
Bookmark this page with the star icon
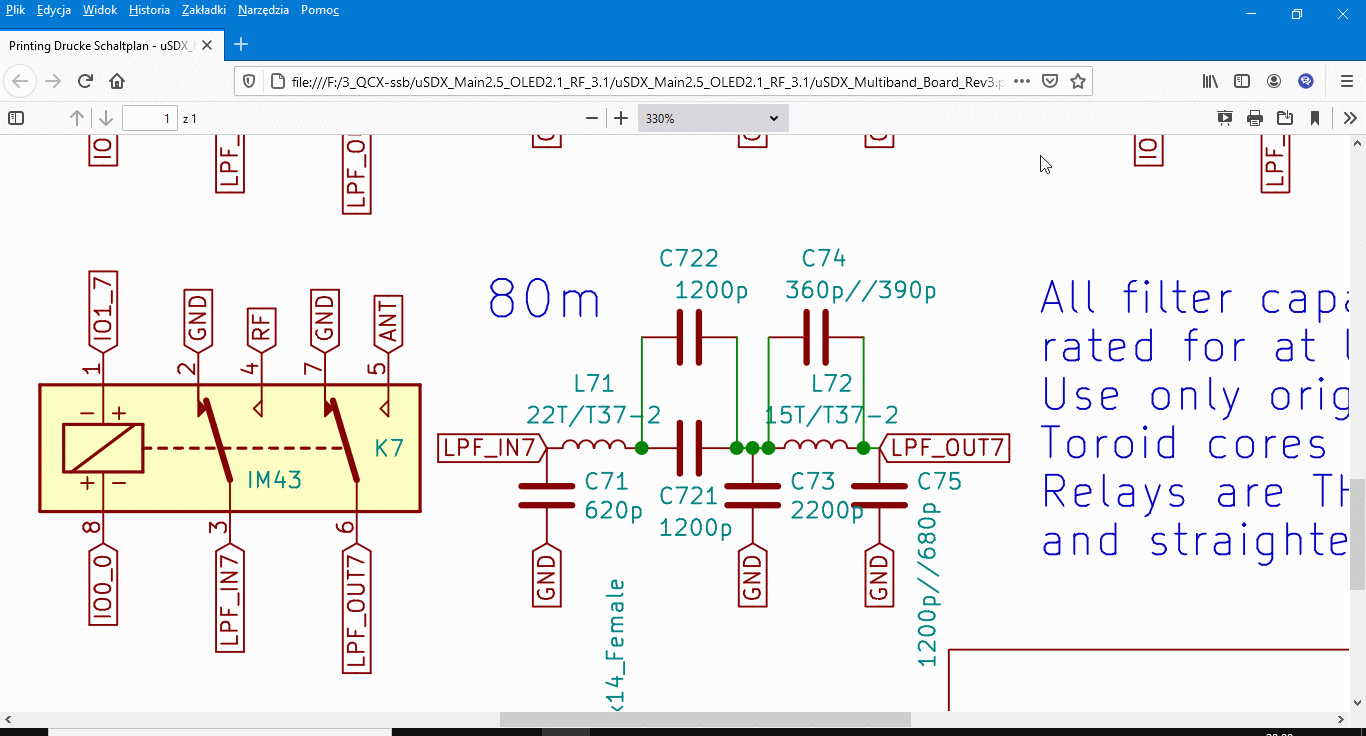click(1078, 81)
